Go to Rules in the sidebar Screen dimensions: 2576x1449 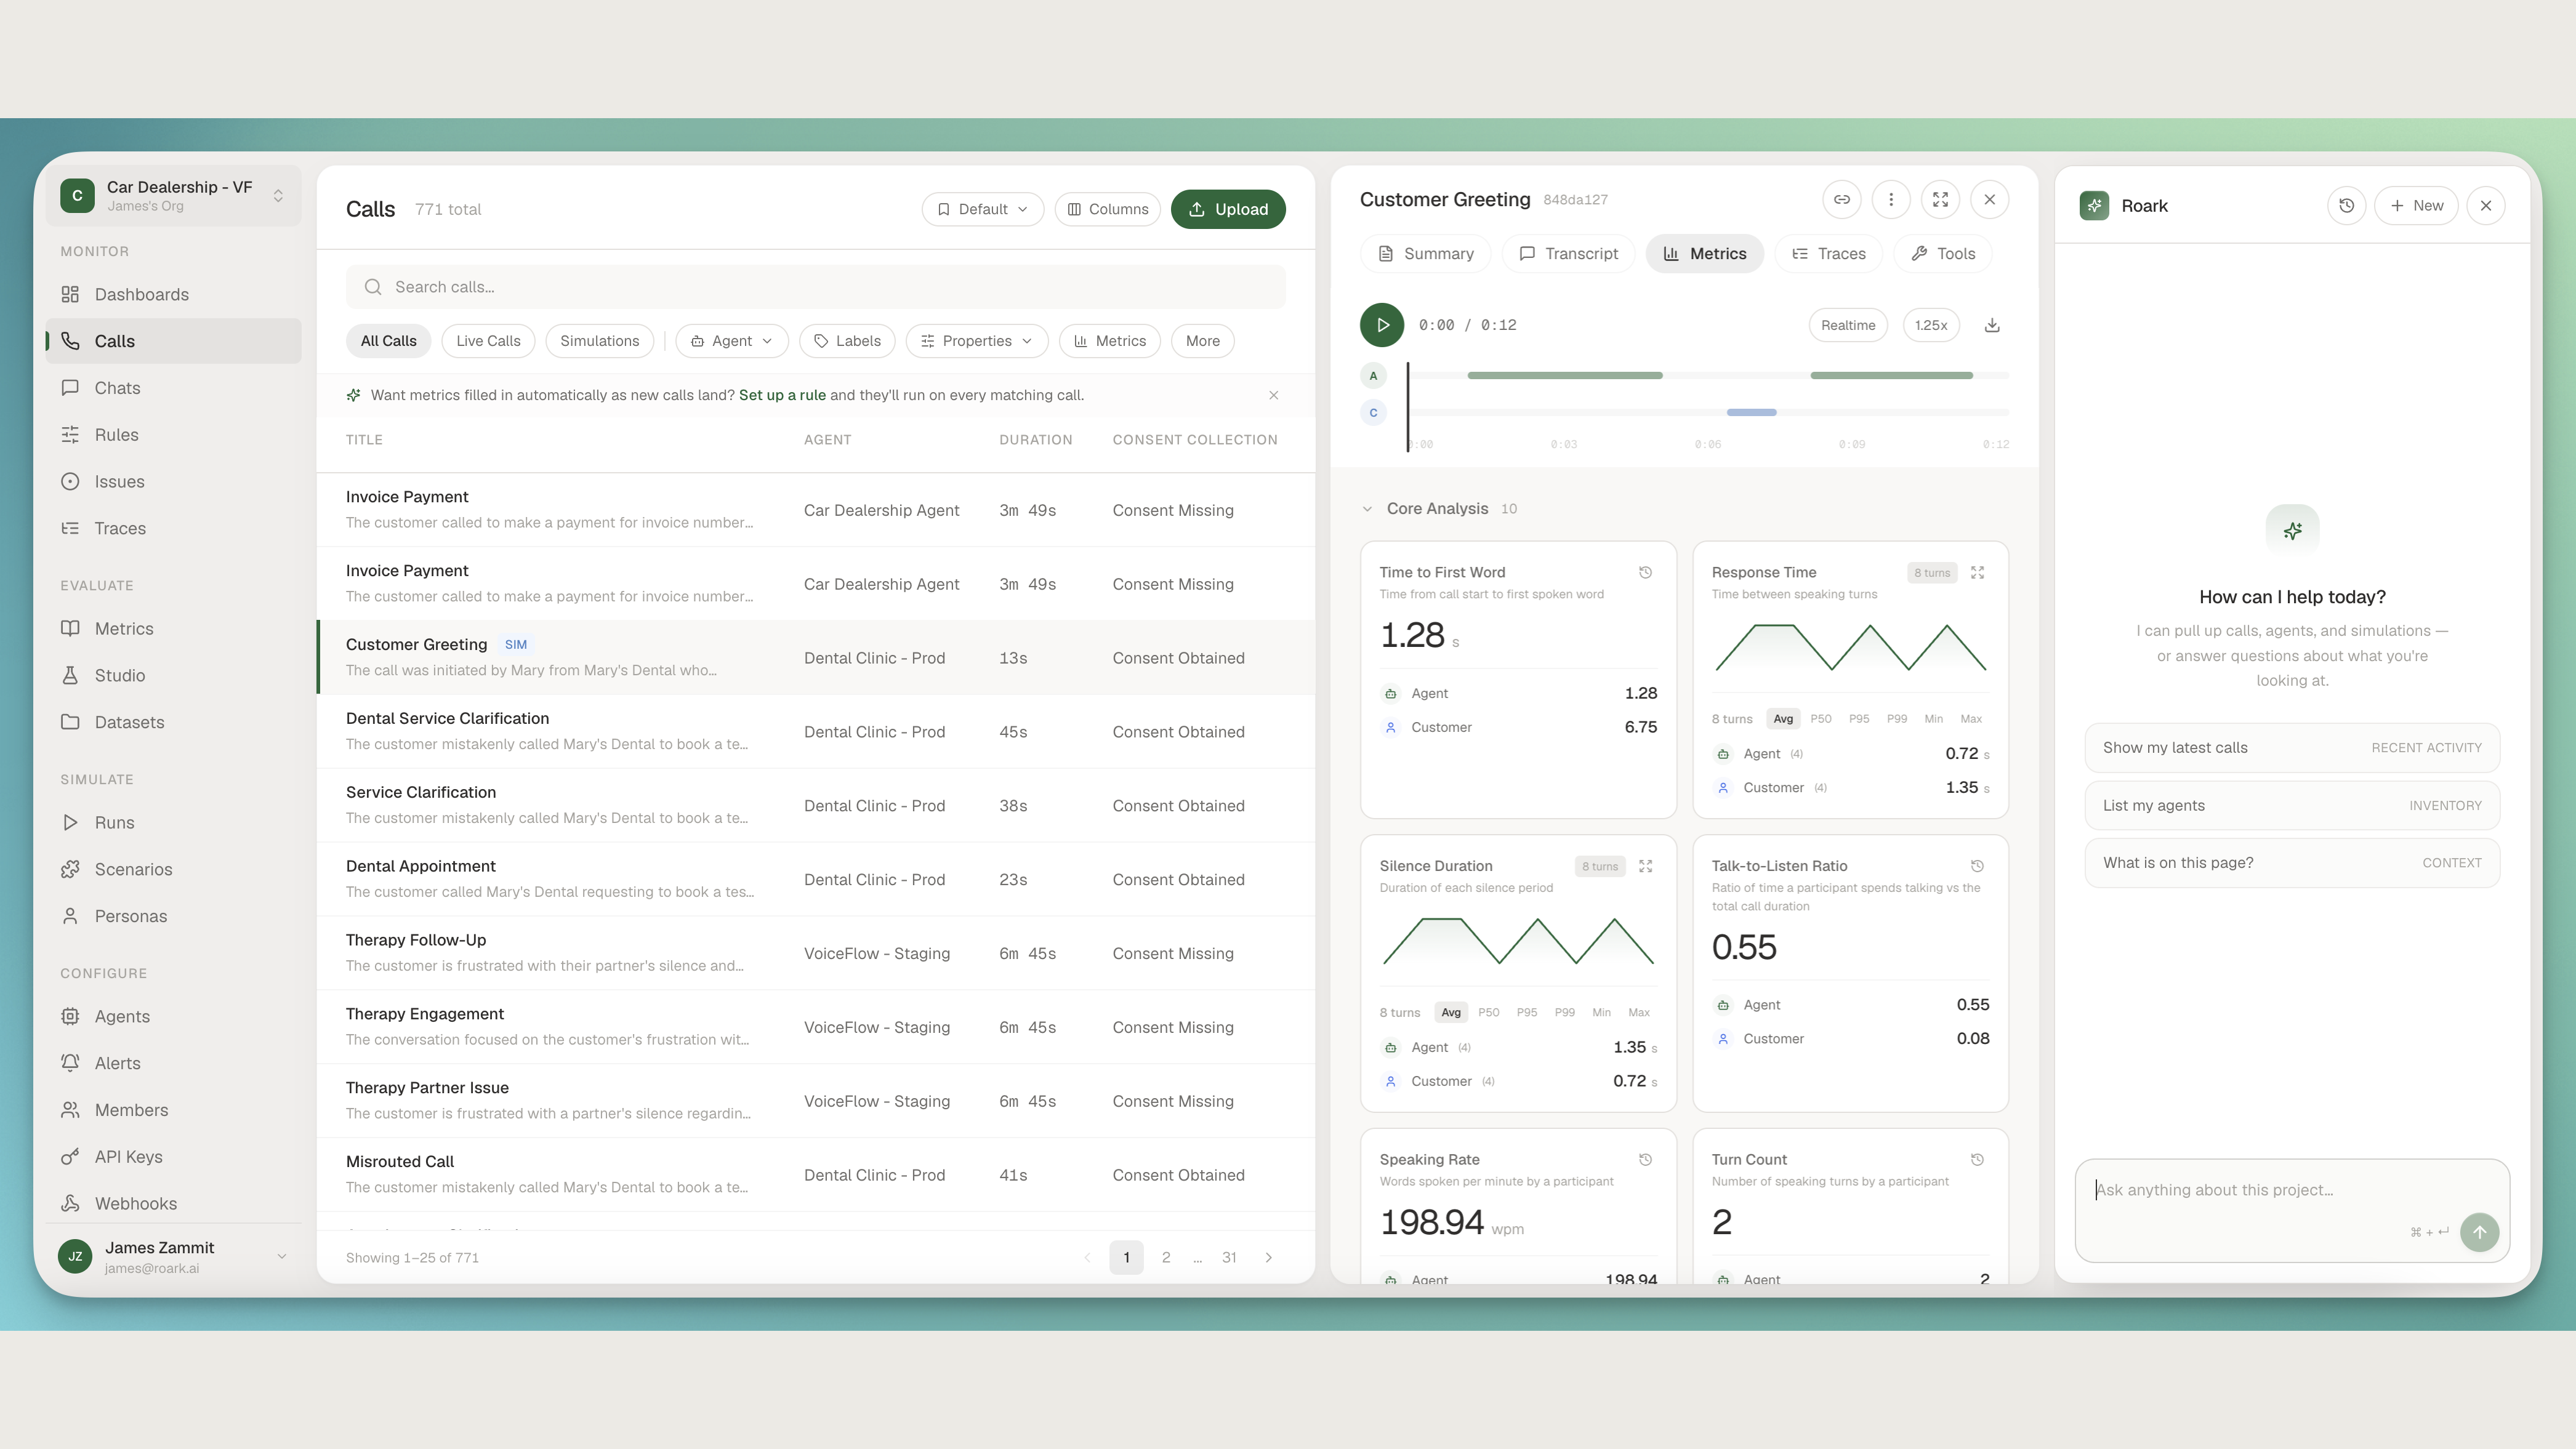[x=173, y=435]
